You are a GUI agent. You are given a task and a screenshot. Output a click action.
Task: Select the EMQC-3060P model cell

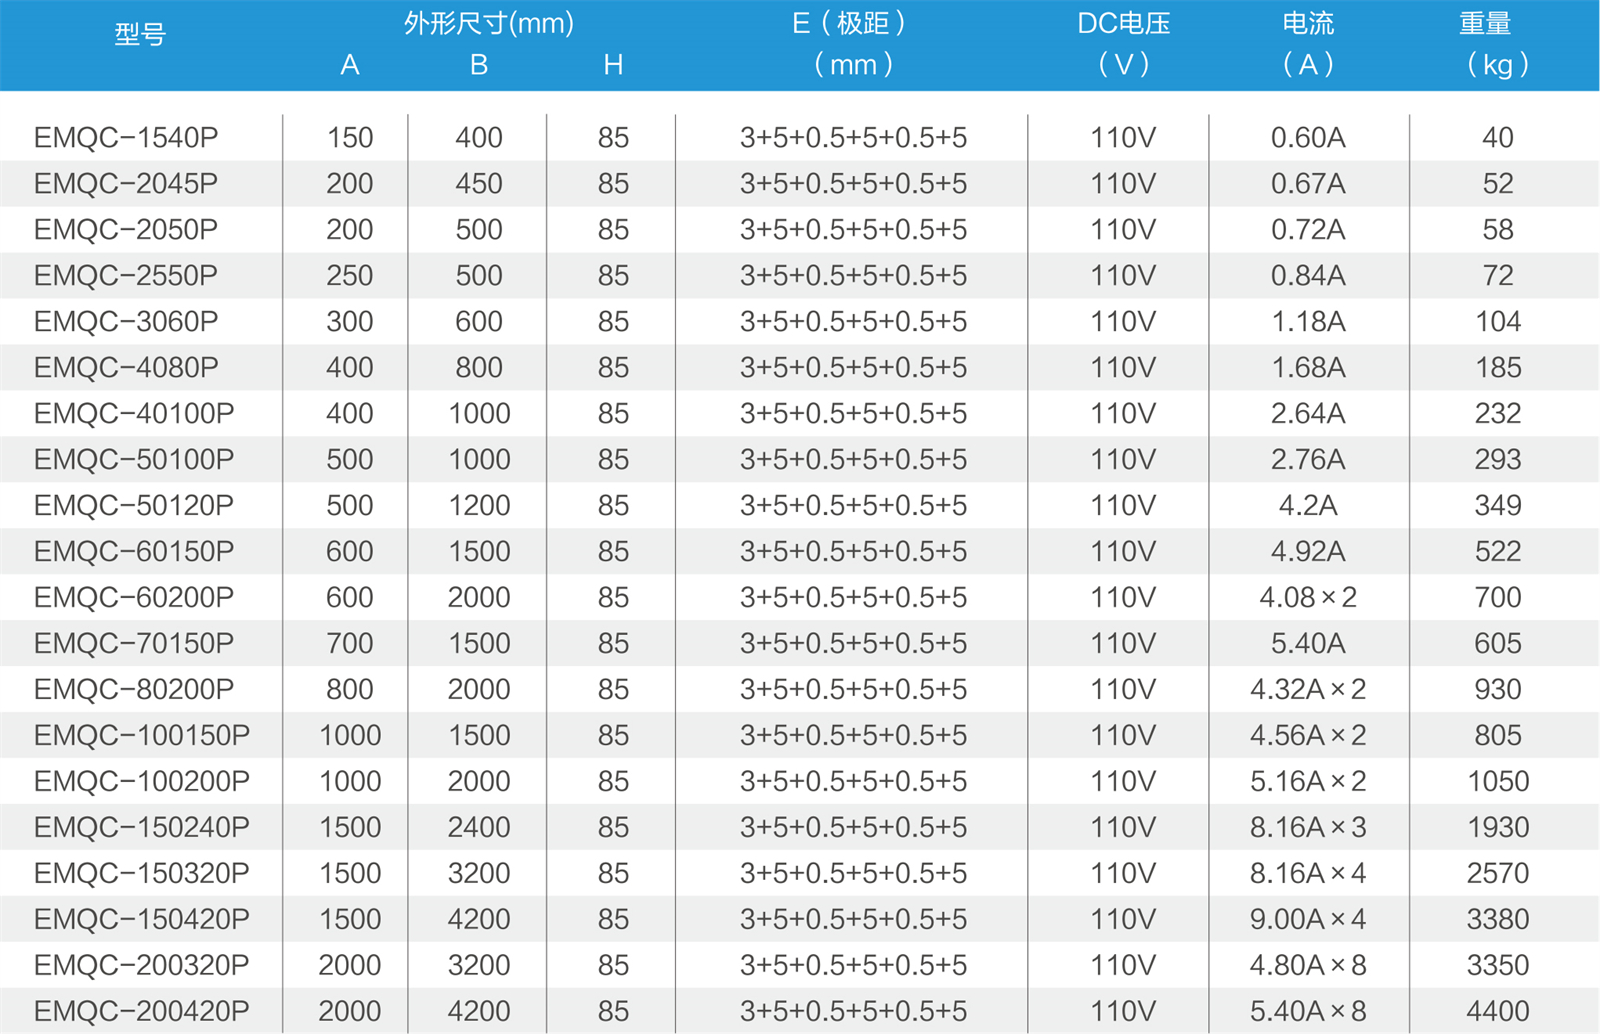click(x=126, y=322)
